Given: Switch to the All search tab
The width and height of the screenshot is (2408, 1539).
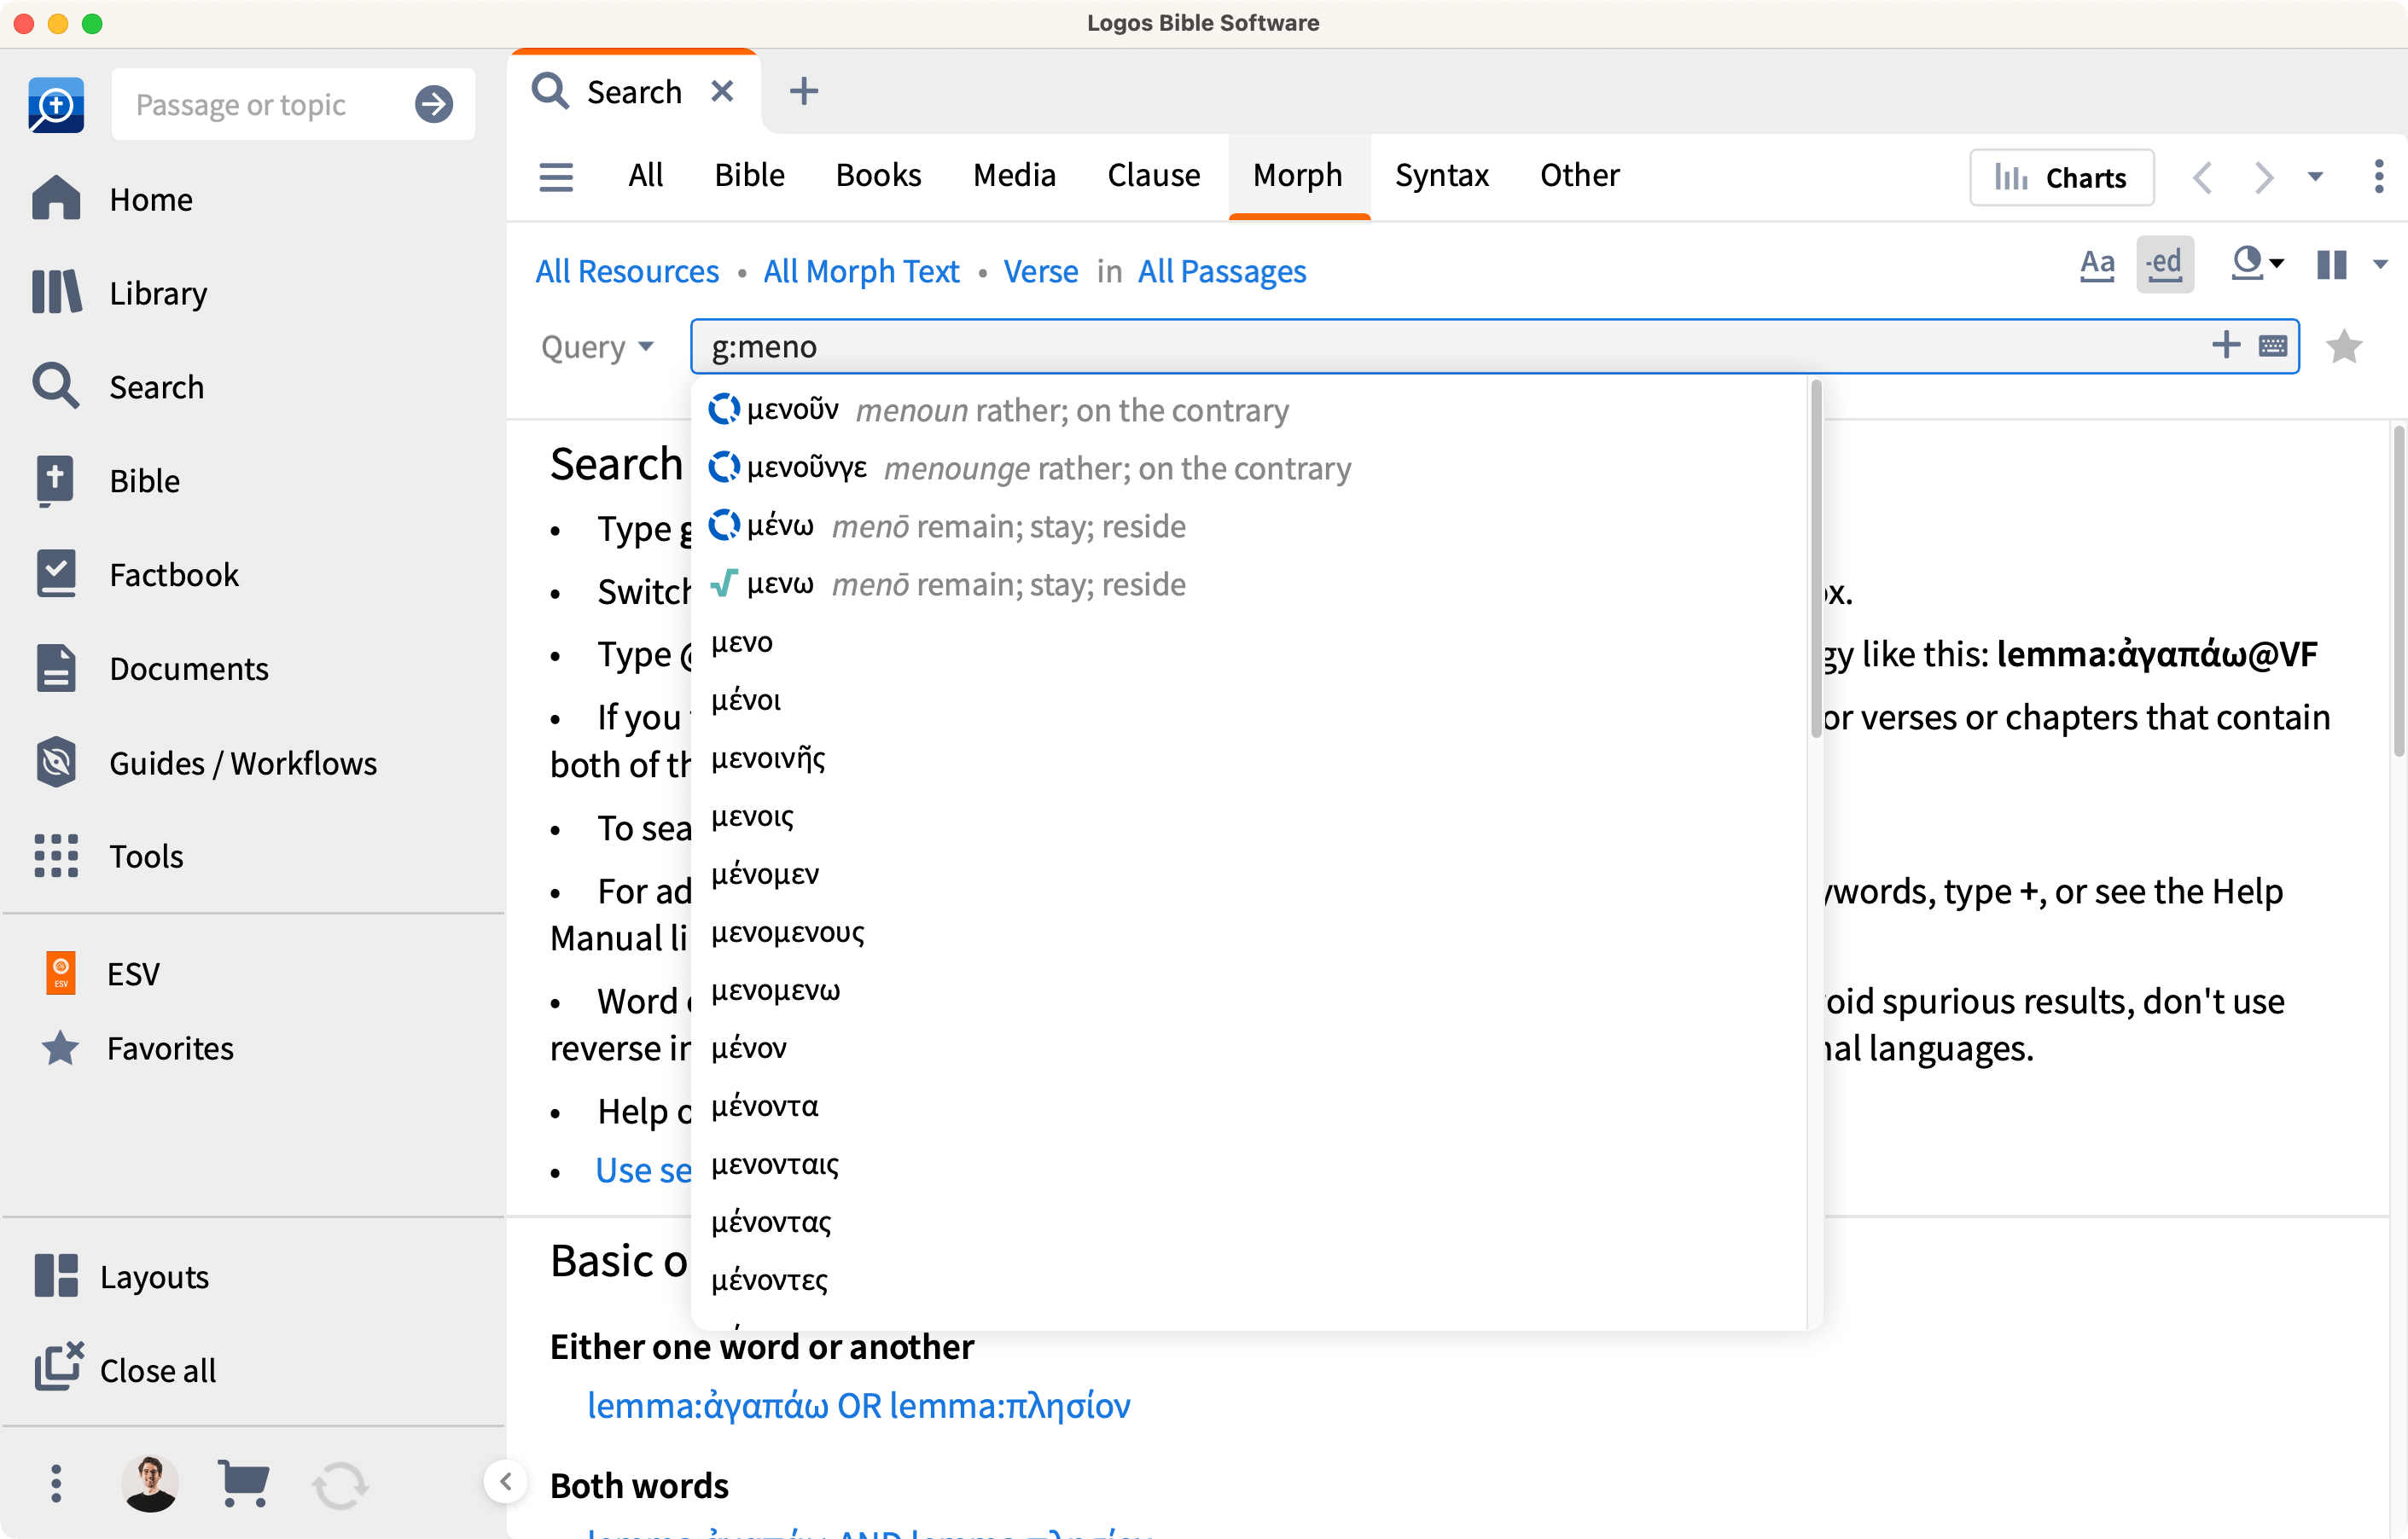Looking at the screenshot, I should pos(645,176).
